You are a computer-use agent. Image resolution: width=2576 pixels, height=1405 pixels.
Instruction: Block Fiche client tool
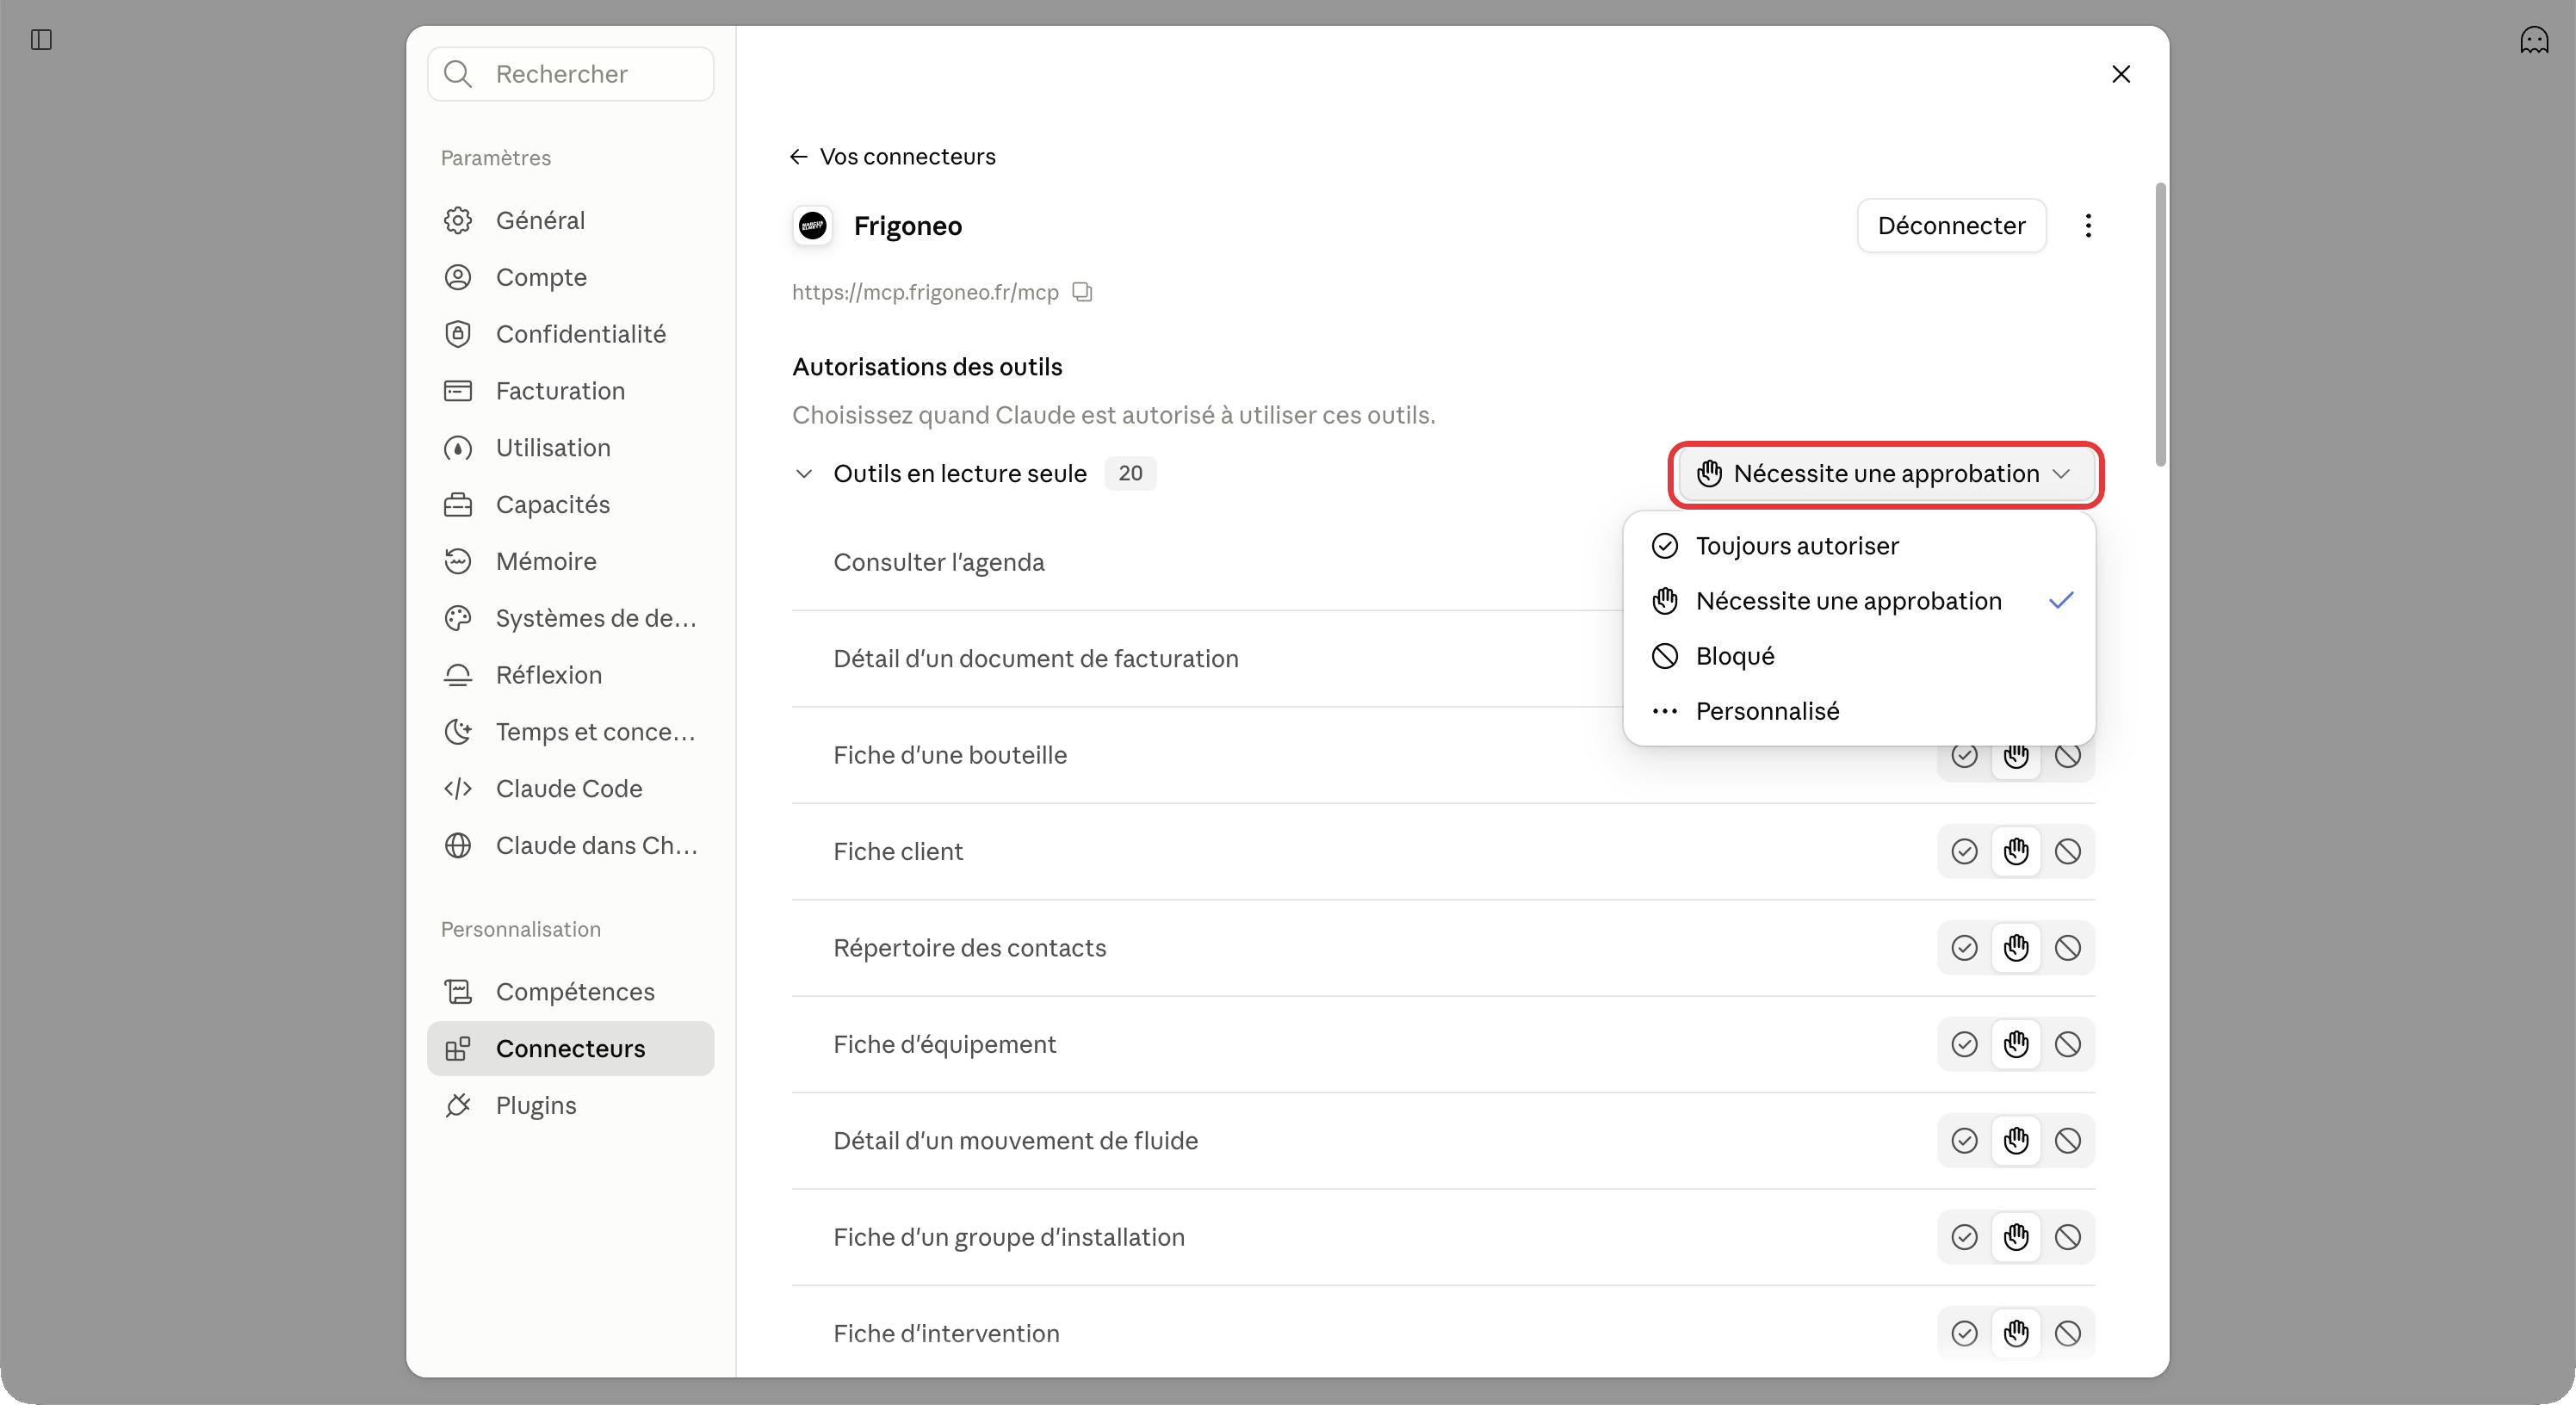click(2068, 852)
